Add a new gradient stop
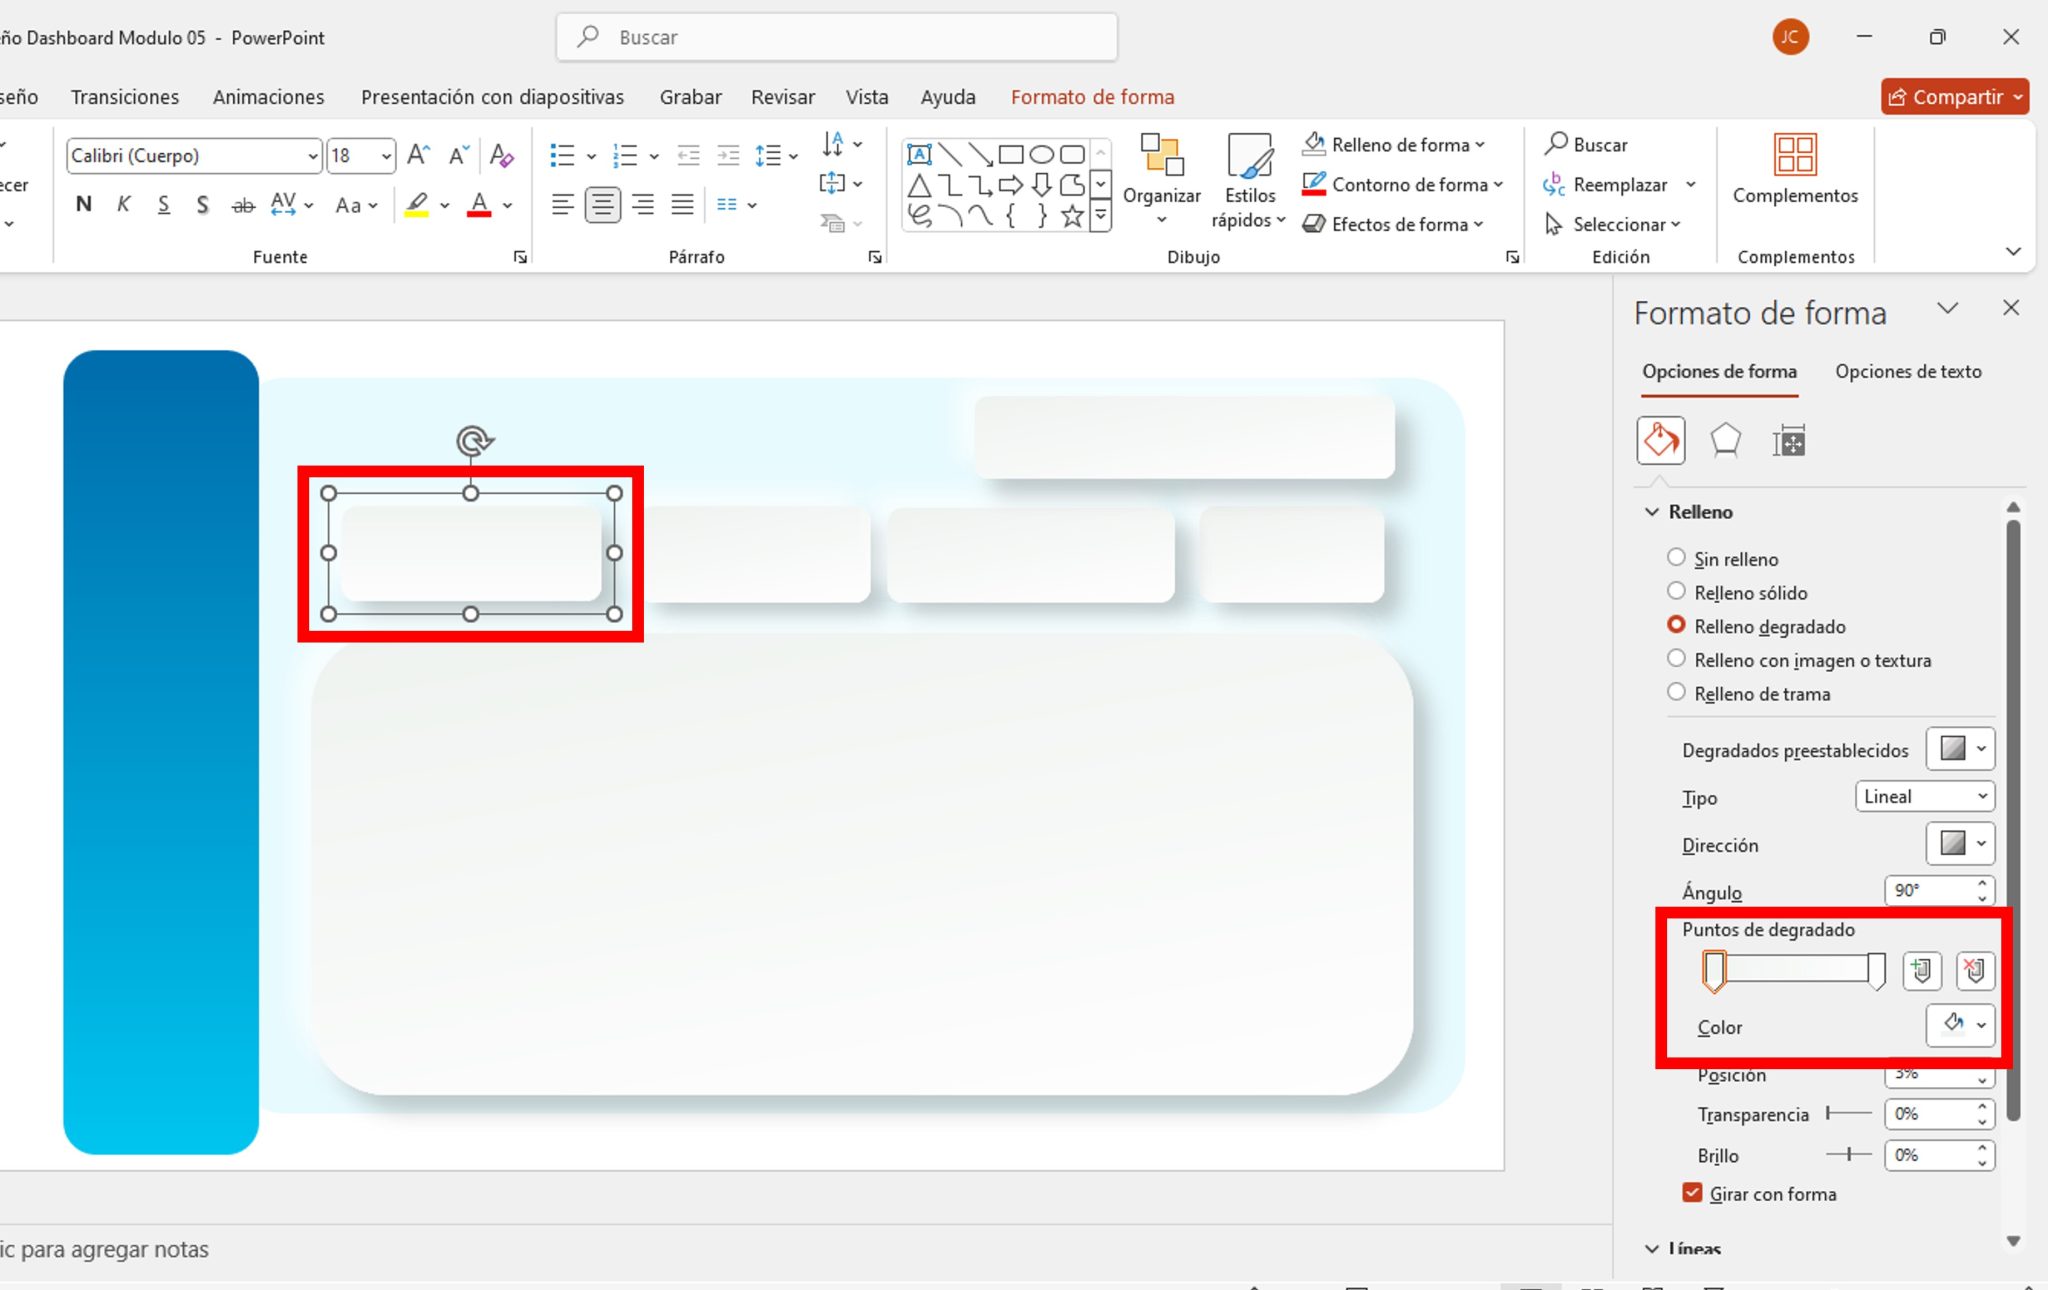The width and height of the screenshot is (2048, 1290). point(1920,970)
